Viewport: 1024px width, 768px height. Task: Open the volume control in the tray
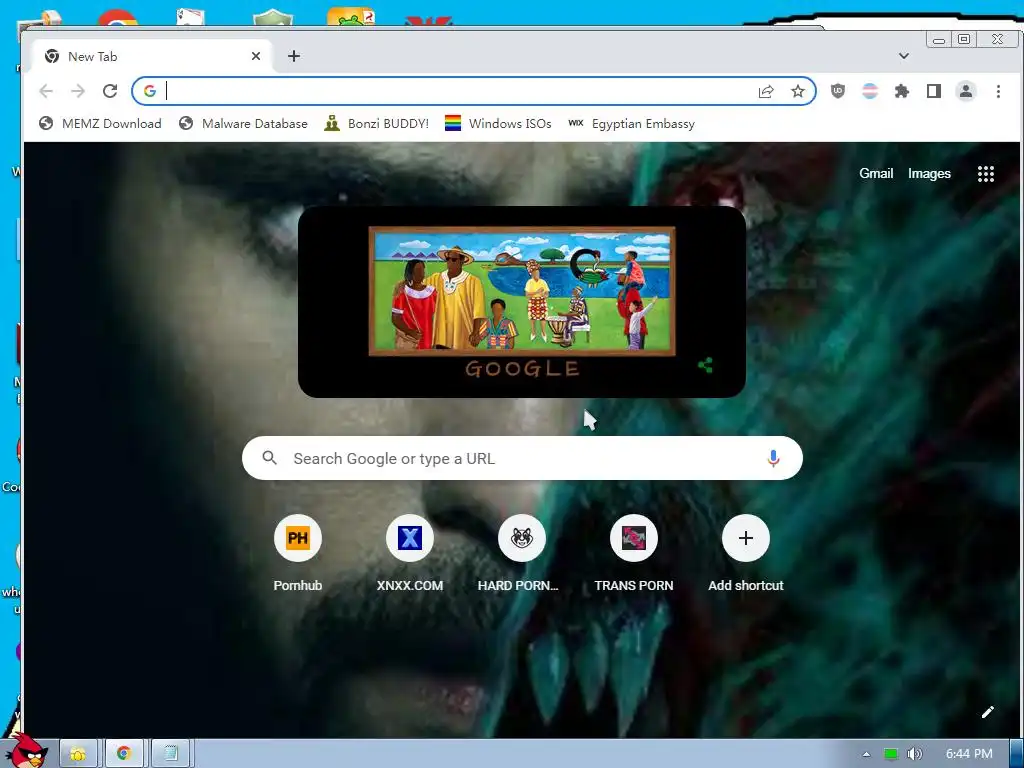pos(914,754)
